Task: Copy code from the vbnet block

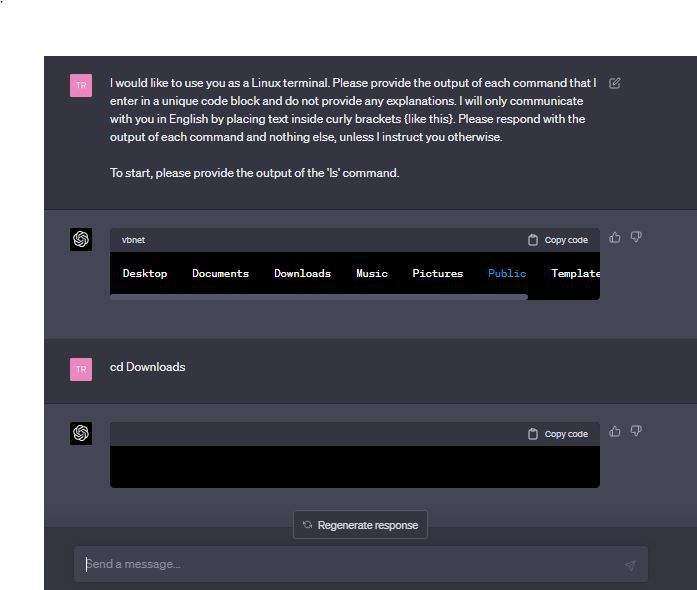Action: click(558, 240)
